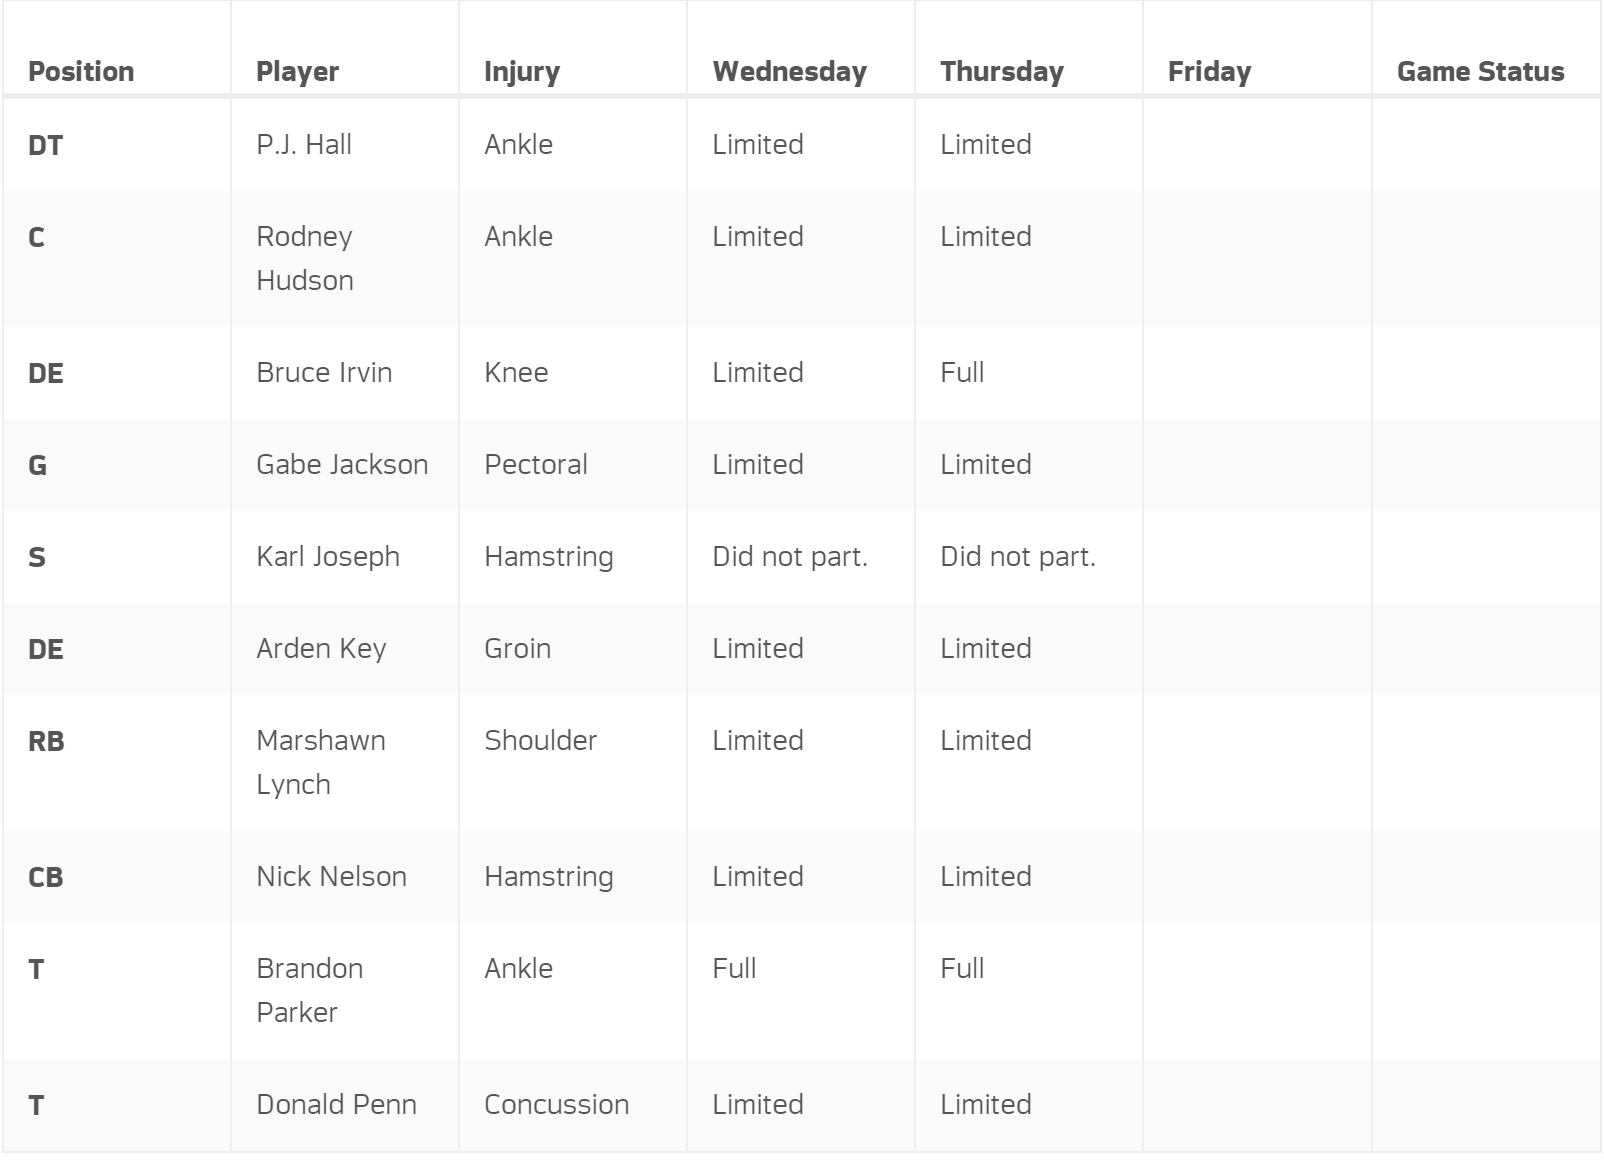
Task: Click the Arden Key player name
Action: point(321,649)
